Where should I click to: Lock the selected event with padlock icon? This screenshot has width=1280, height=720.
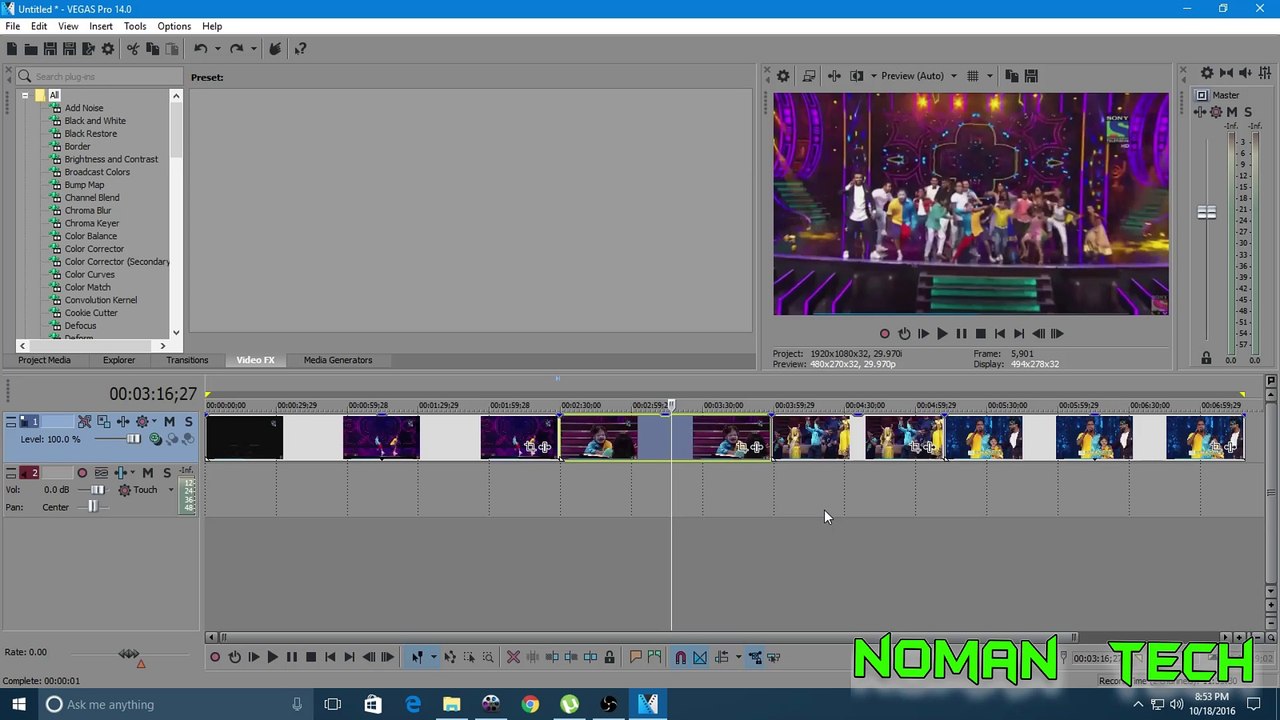pyautogui.click(x=609, y=657)
